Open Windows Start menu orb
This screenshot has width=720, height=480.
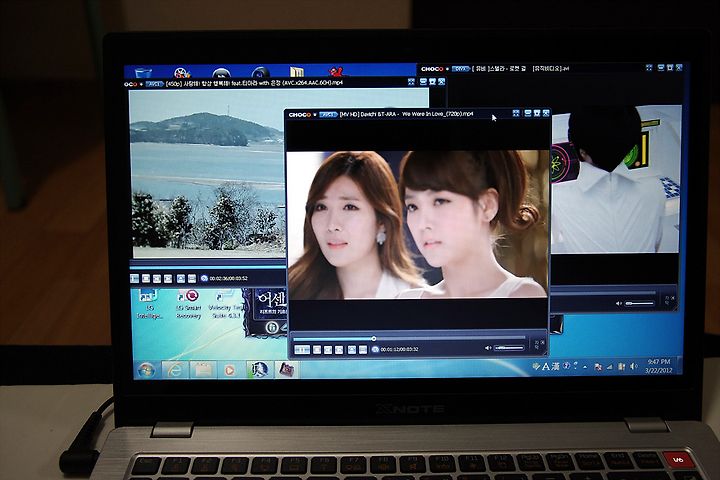(x=147, y=370)
